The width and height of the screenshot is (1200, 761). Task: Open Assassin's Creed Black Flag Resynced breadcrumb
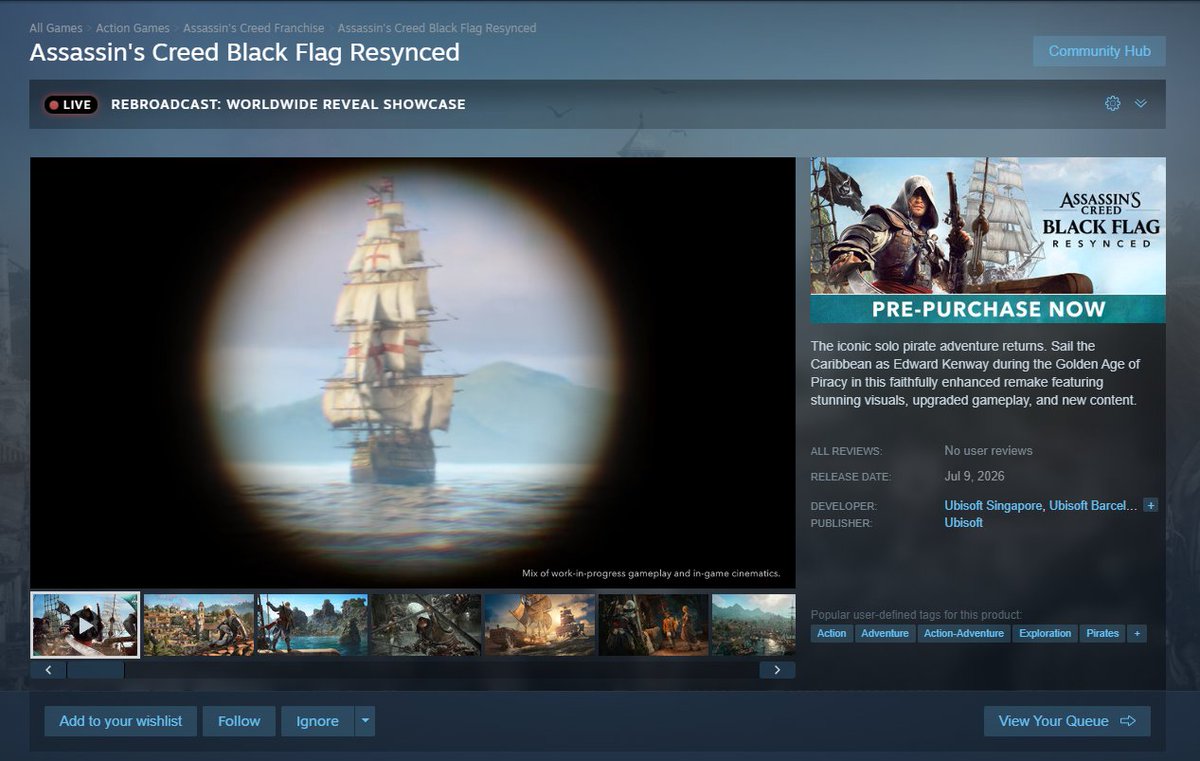(x=437, y=28)
